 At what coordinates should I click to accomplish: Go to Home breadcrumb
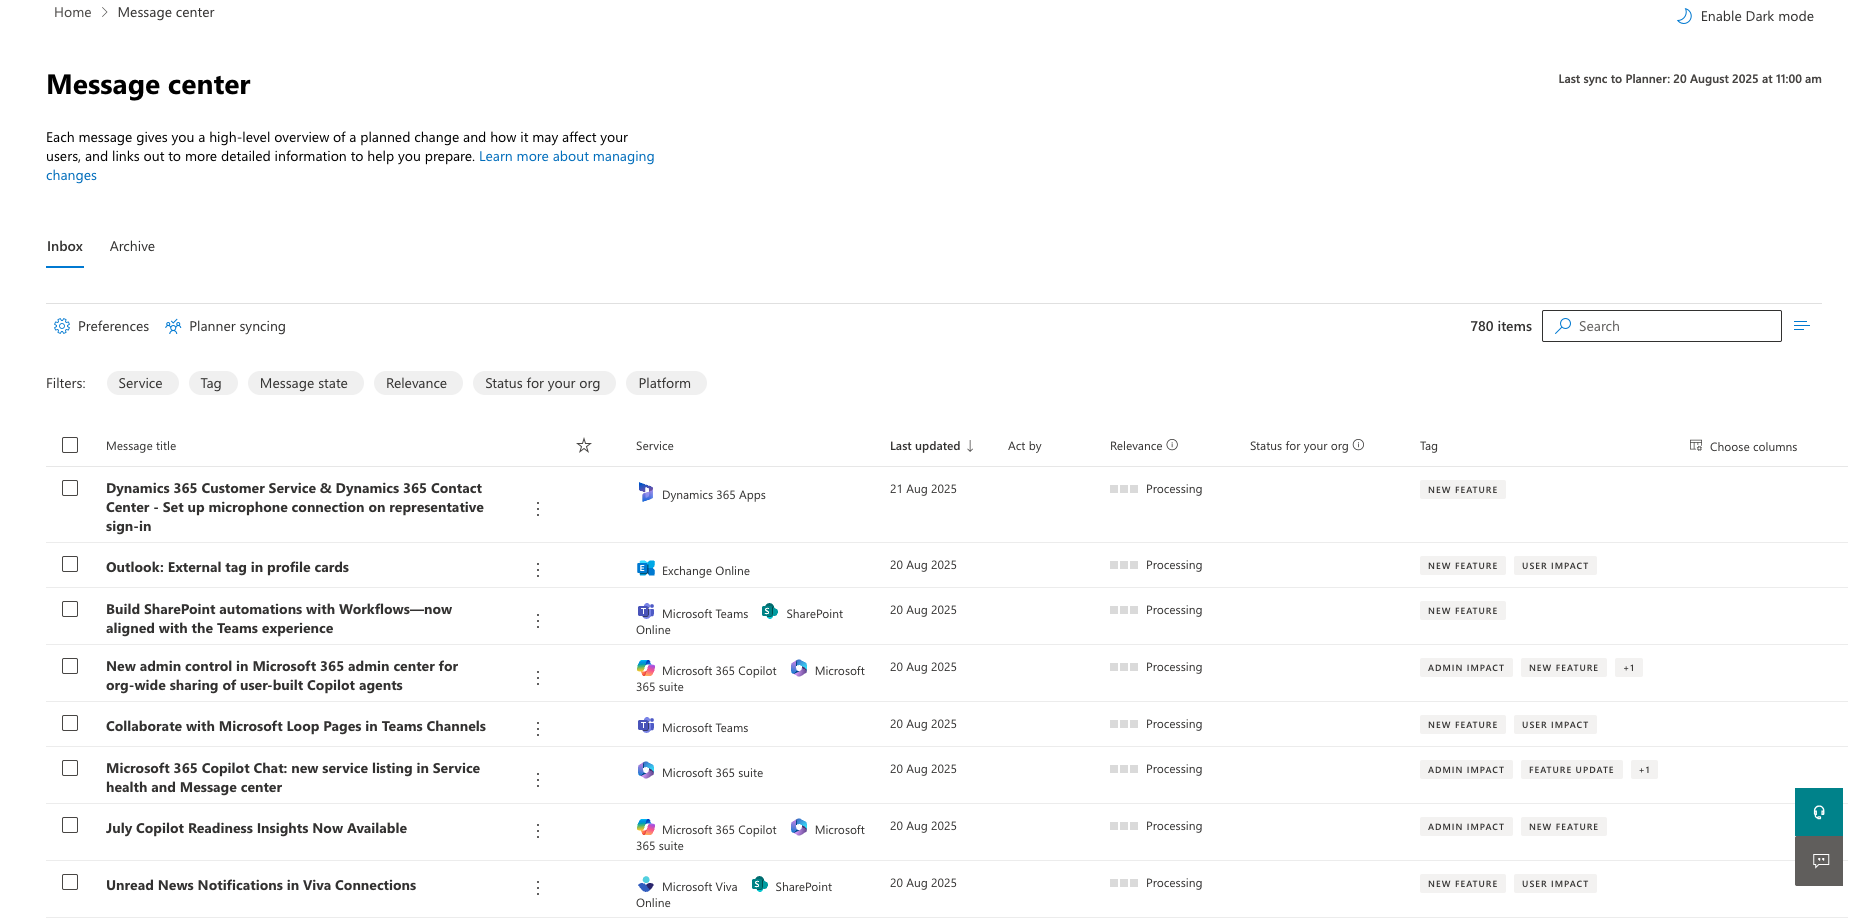pos(72,12)
